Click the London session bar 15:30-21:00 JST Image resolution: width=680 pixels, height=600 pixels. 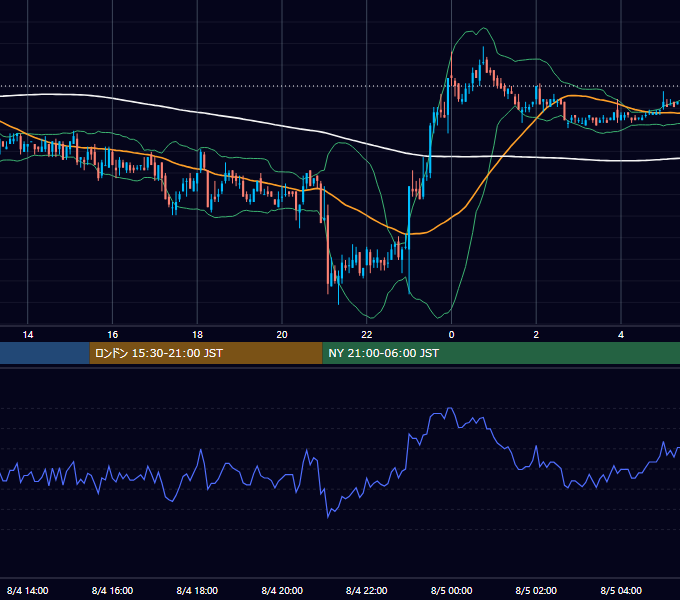coord(206,353)
